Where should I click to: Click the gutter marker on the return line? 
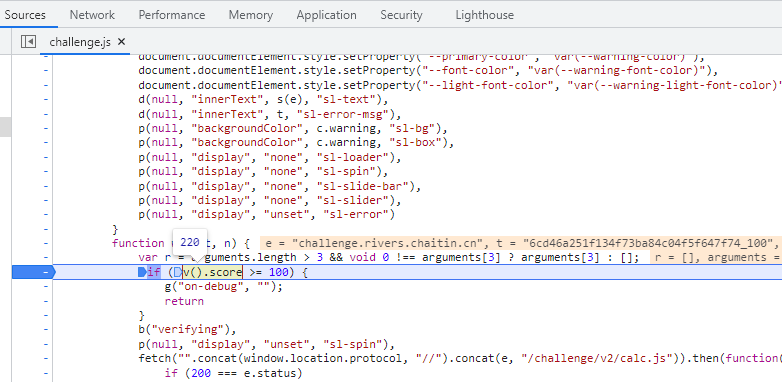pos(46,301)
